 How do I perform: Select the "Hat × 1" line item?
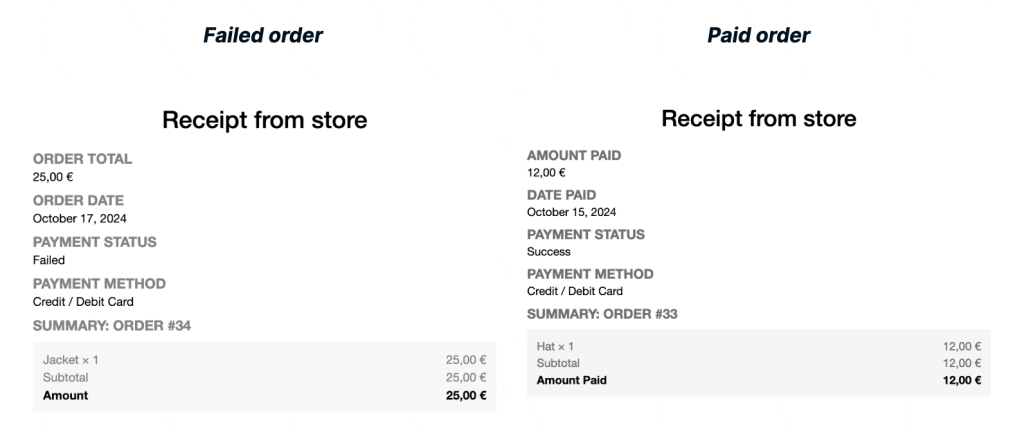(556, 347)
